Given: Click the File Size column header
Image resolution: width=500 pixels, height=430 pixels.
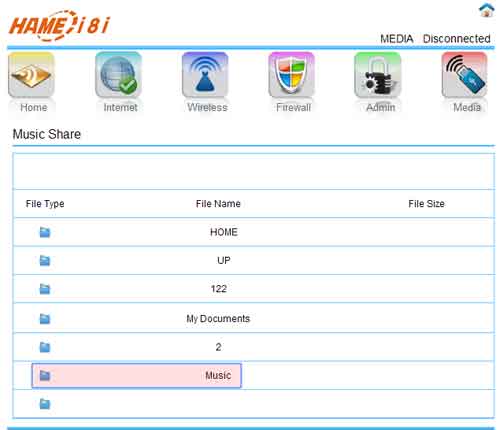Looking at the screenshot, I should point(426,204).
